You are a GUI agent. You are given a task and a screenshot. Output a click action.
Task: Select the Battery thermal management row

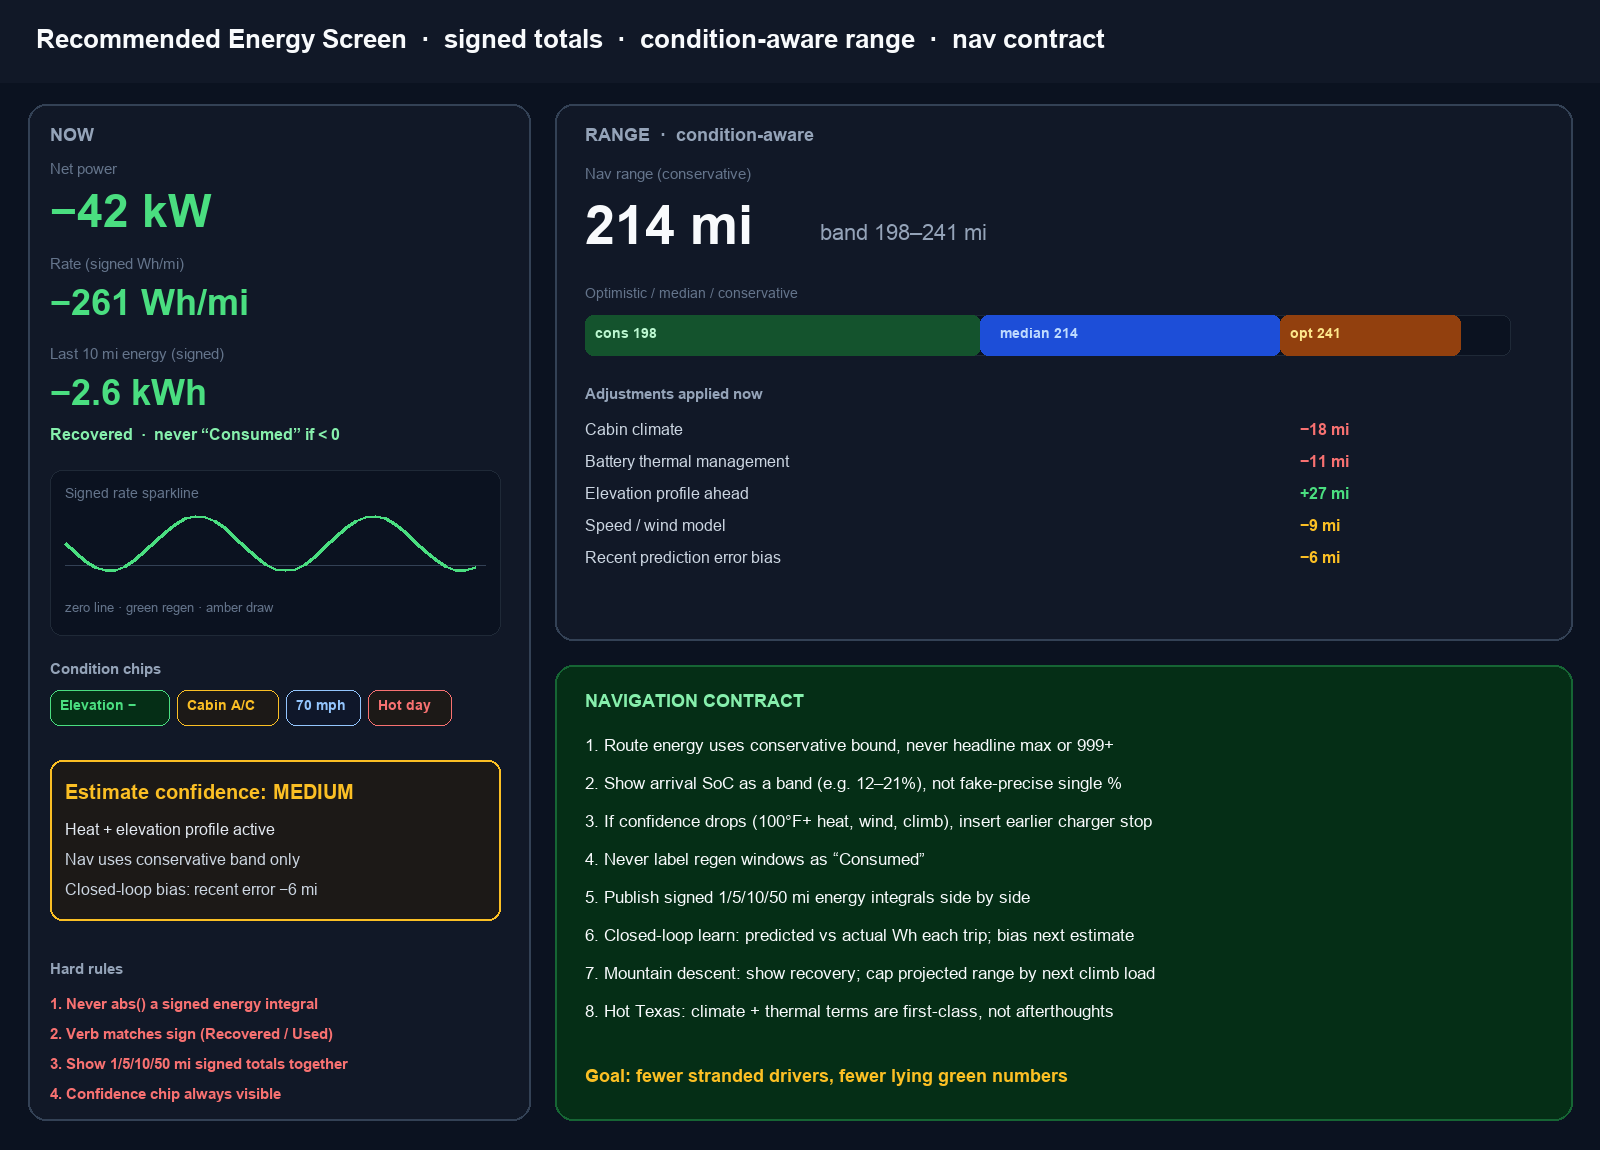[967, 461]
